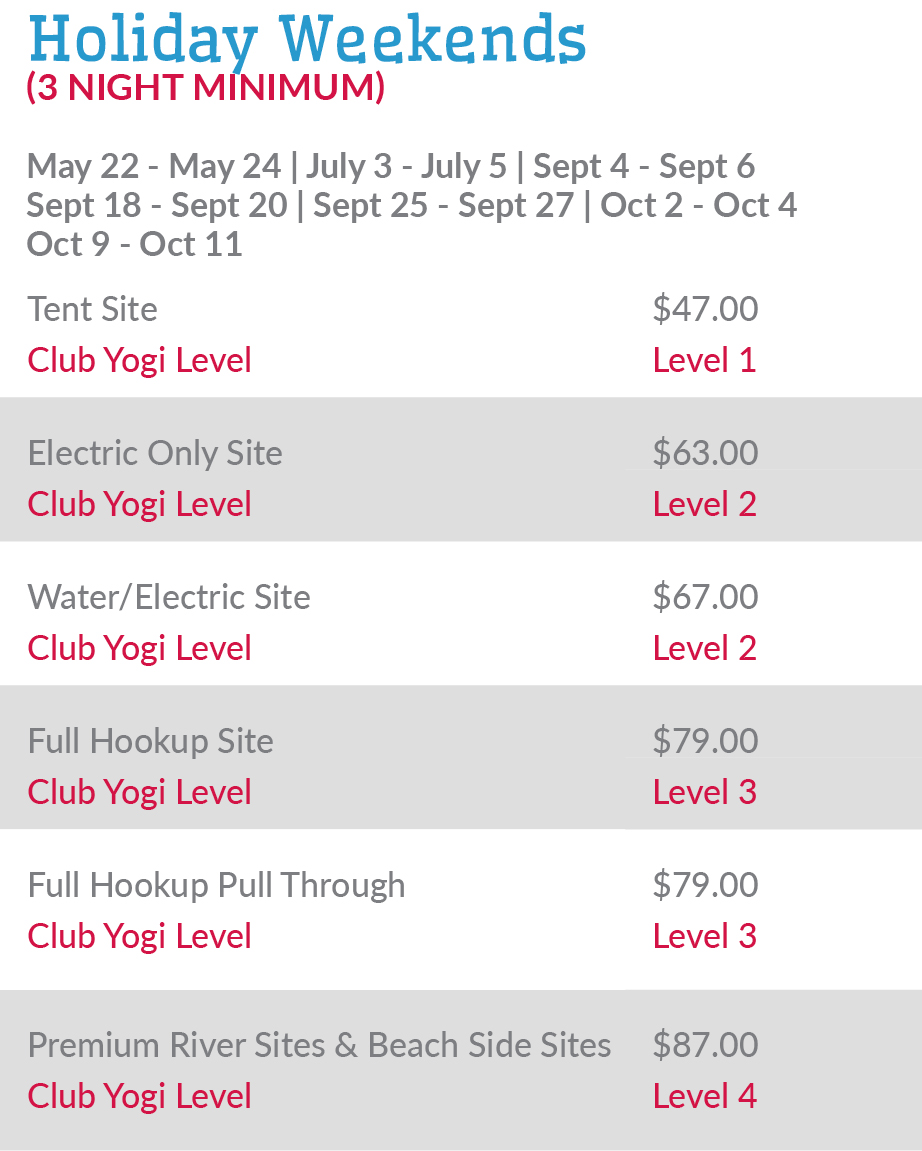Select the Electric Only Site label
922x1151 pixels.
click(155, 453)
